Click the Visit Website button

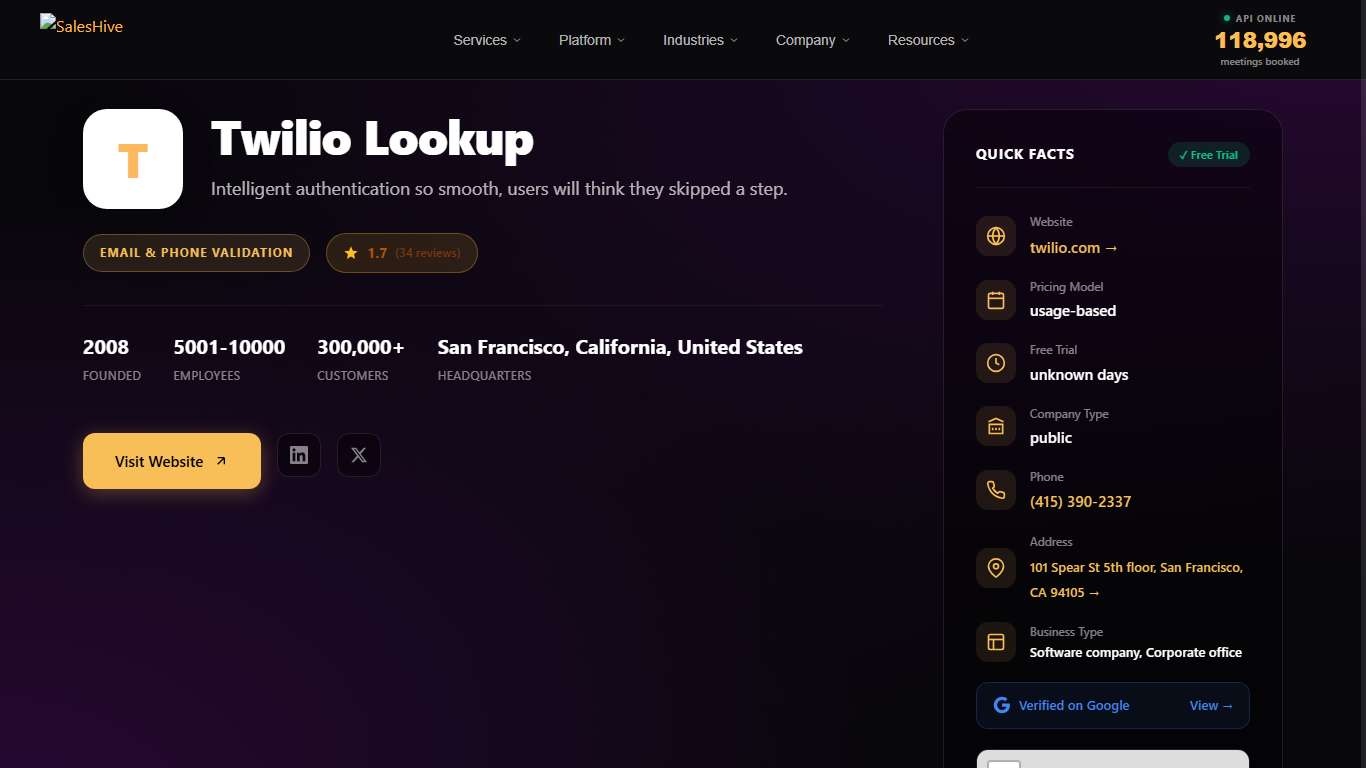(171, 461)
